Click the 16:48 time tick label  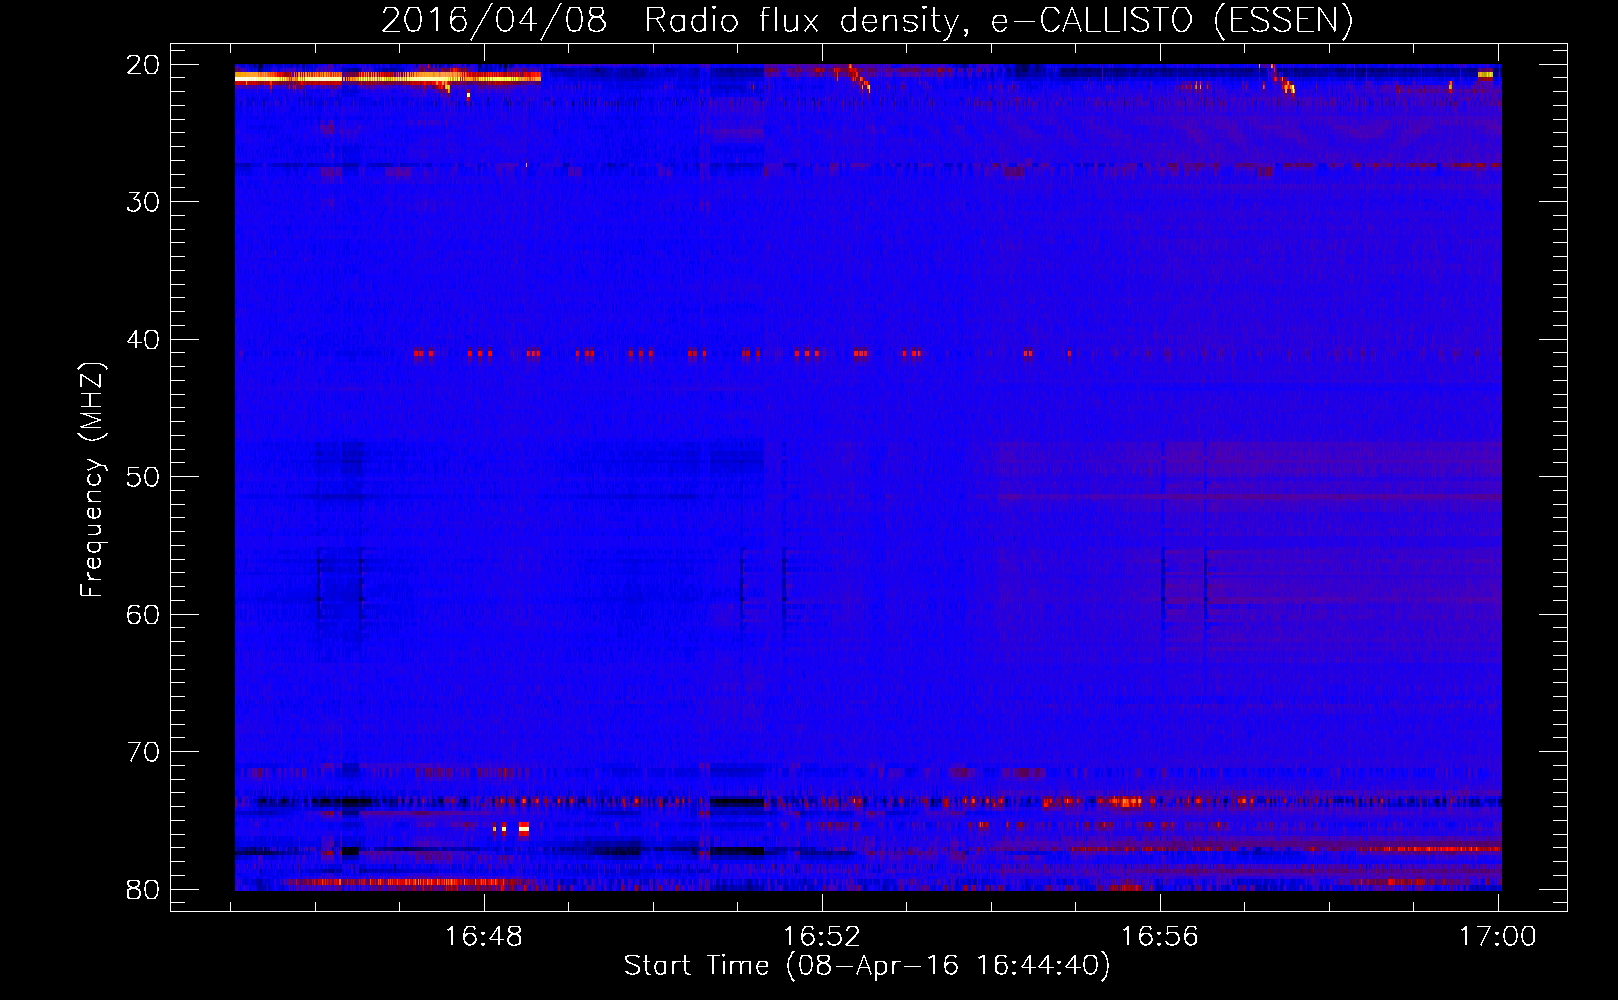484,937
